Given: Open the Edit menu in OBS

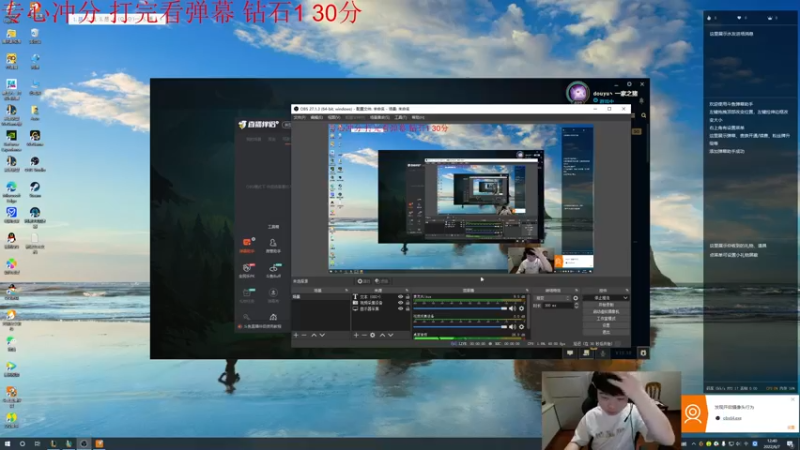Looking at the screenshot, I should 316,117.
